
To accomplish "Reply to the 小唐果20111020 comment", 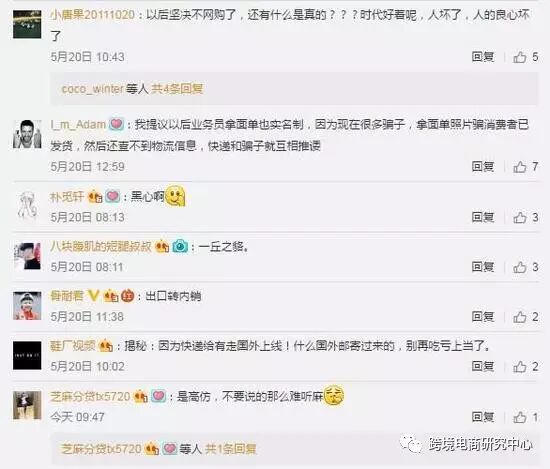I will click(x=483, y=57).
